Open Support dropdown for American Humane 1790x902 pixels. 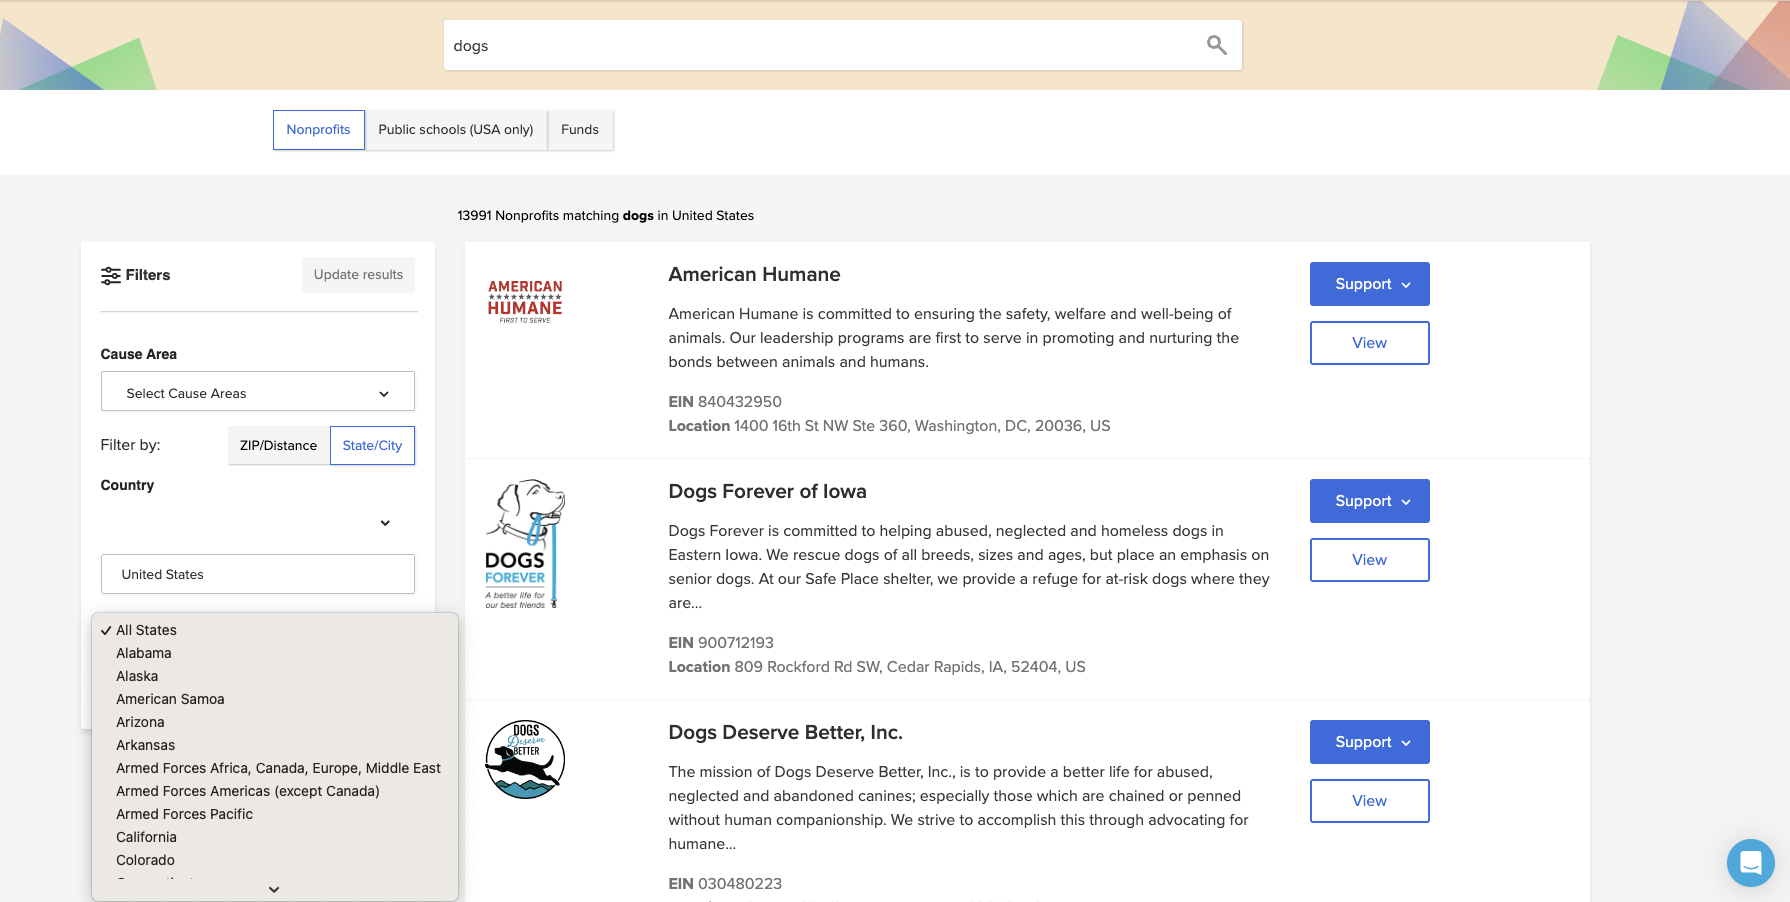click(1369, 284)
